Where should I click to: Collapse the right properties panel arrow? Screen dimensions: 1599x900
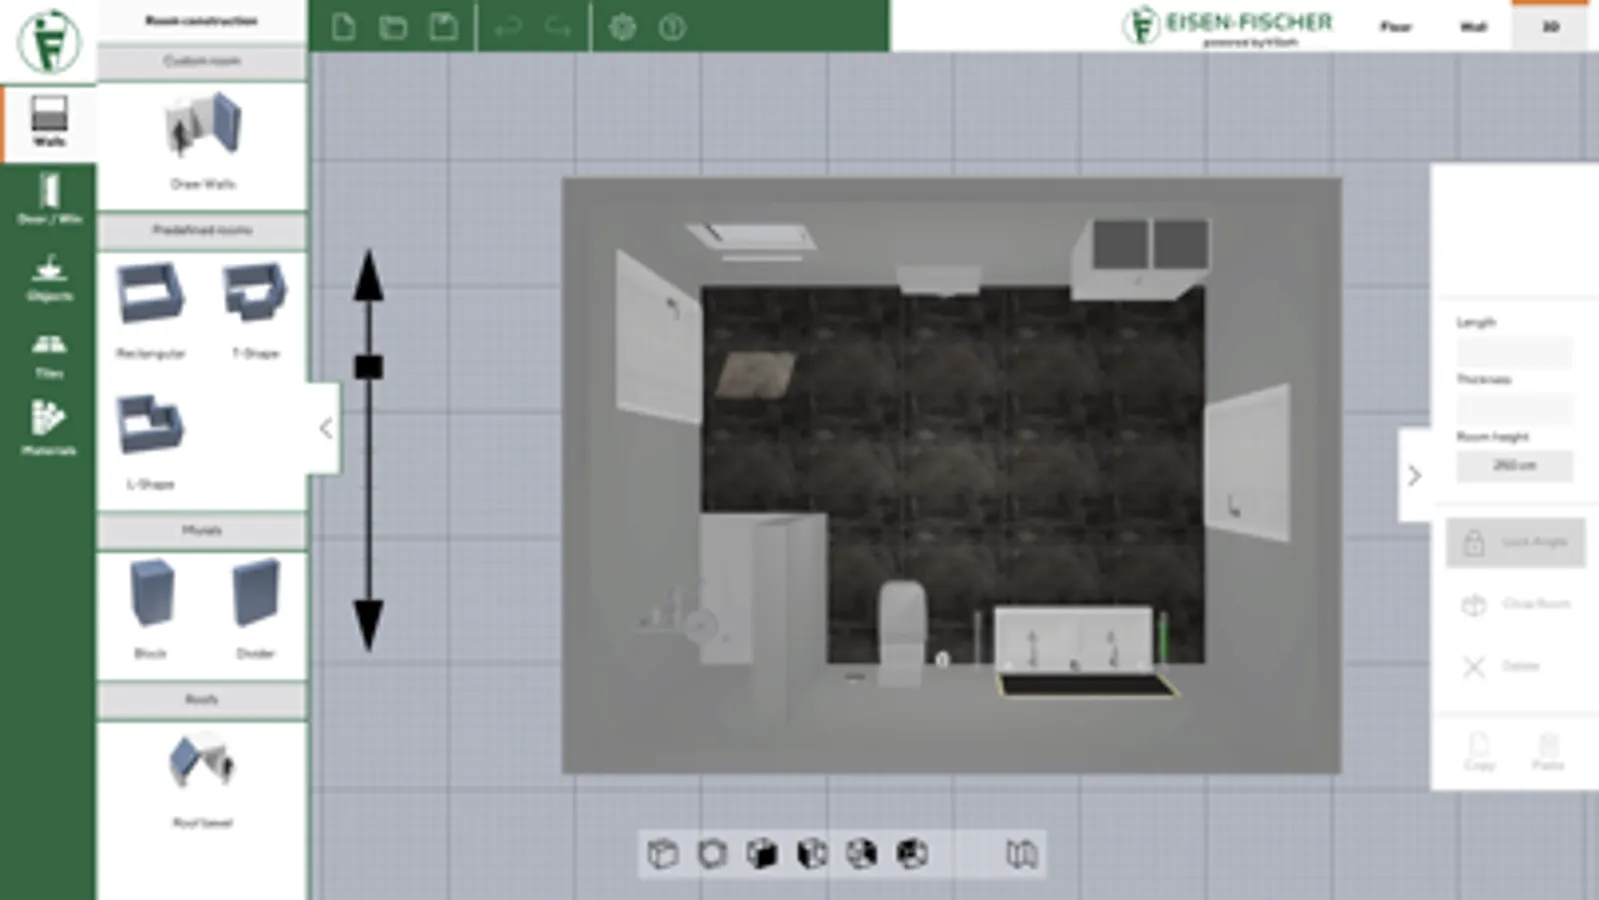1414,475
